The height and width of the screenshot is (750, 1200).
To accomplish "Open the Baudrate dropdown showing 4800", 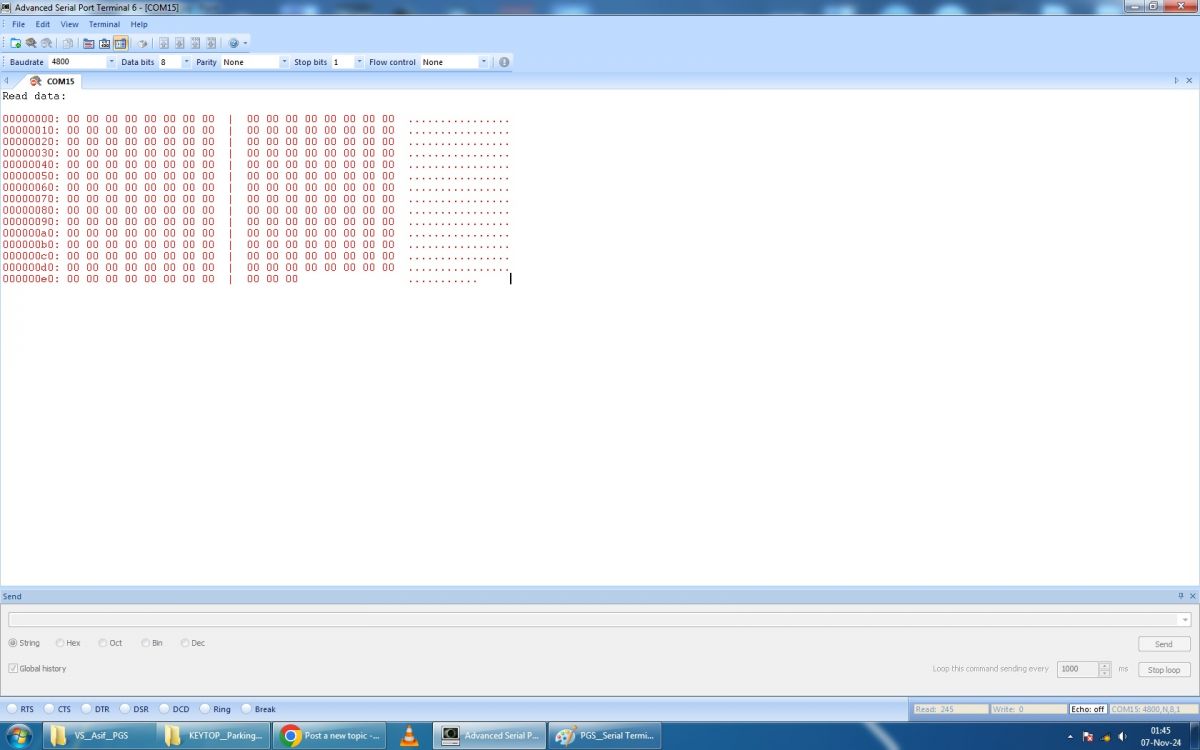I will [x=111, y=62].
